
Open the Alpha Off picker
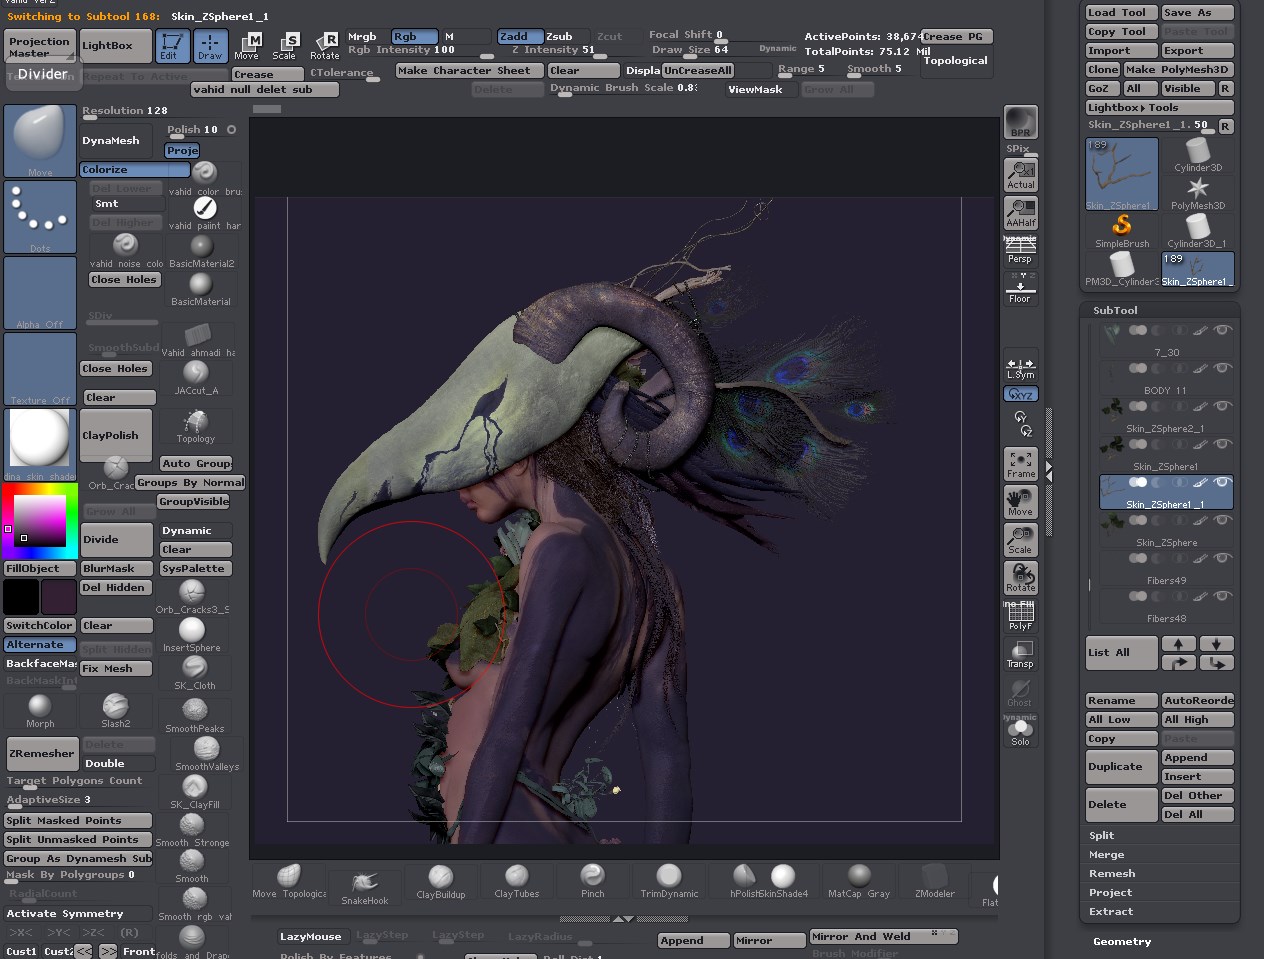[x=40, y=293]
